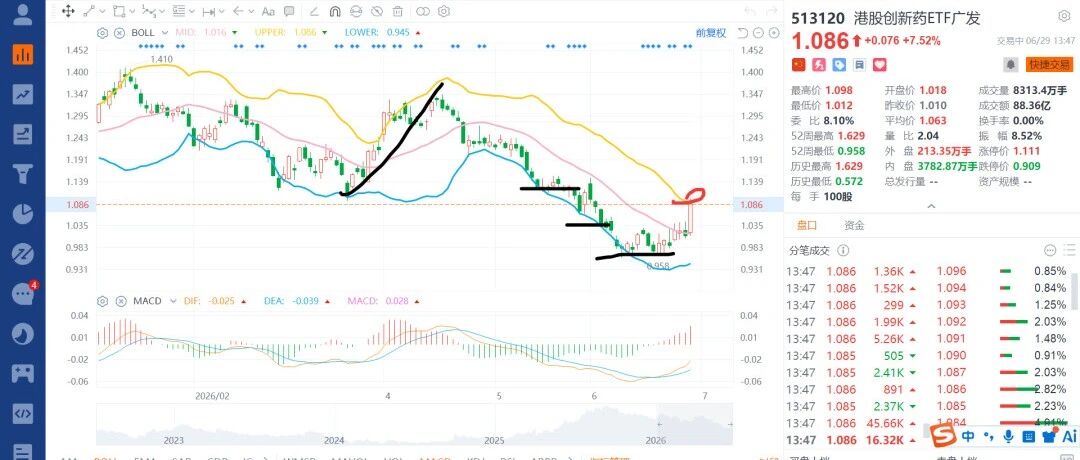The width and height of the screenshot is (1080, 460).
Task: Click the China flag market icon
Action: coord(798,65)
